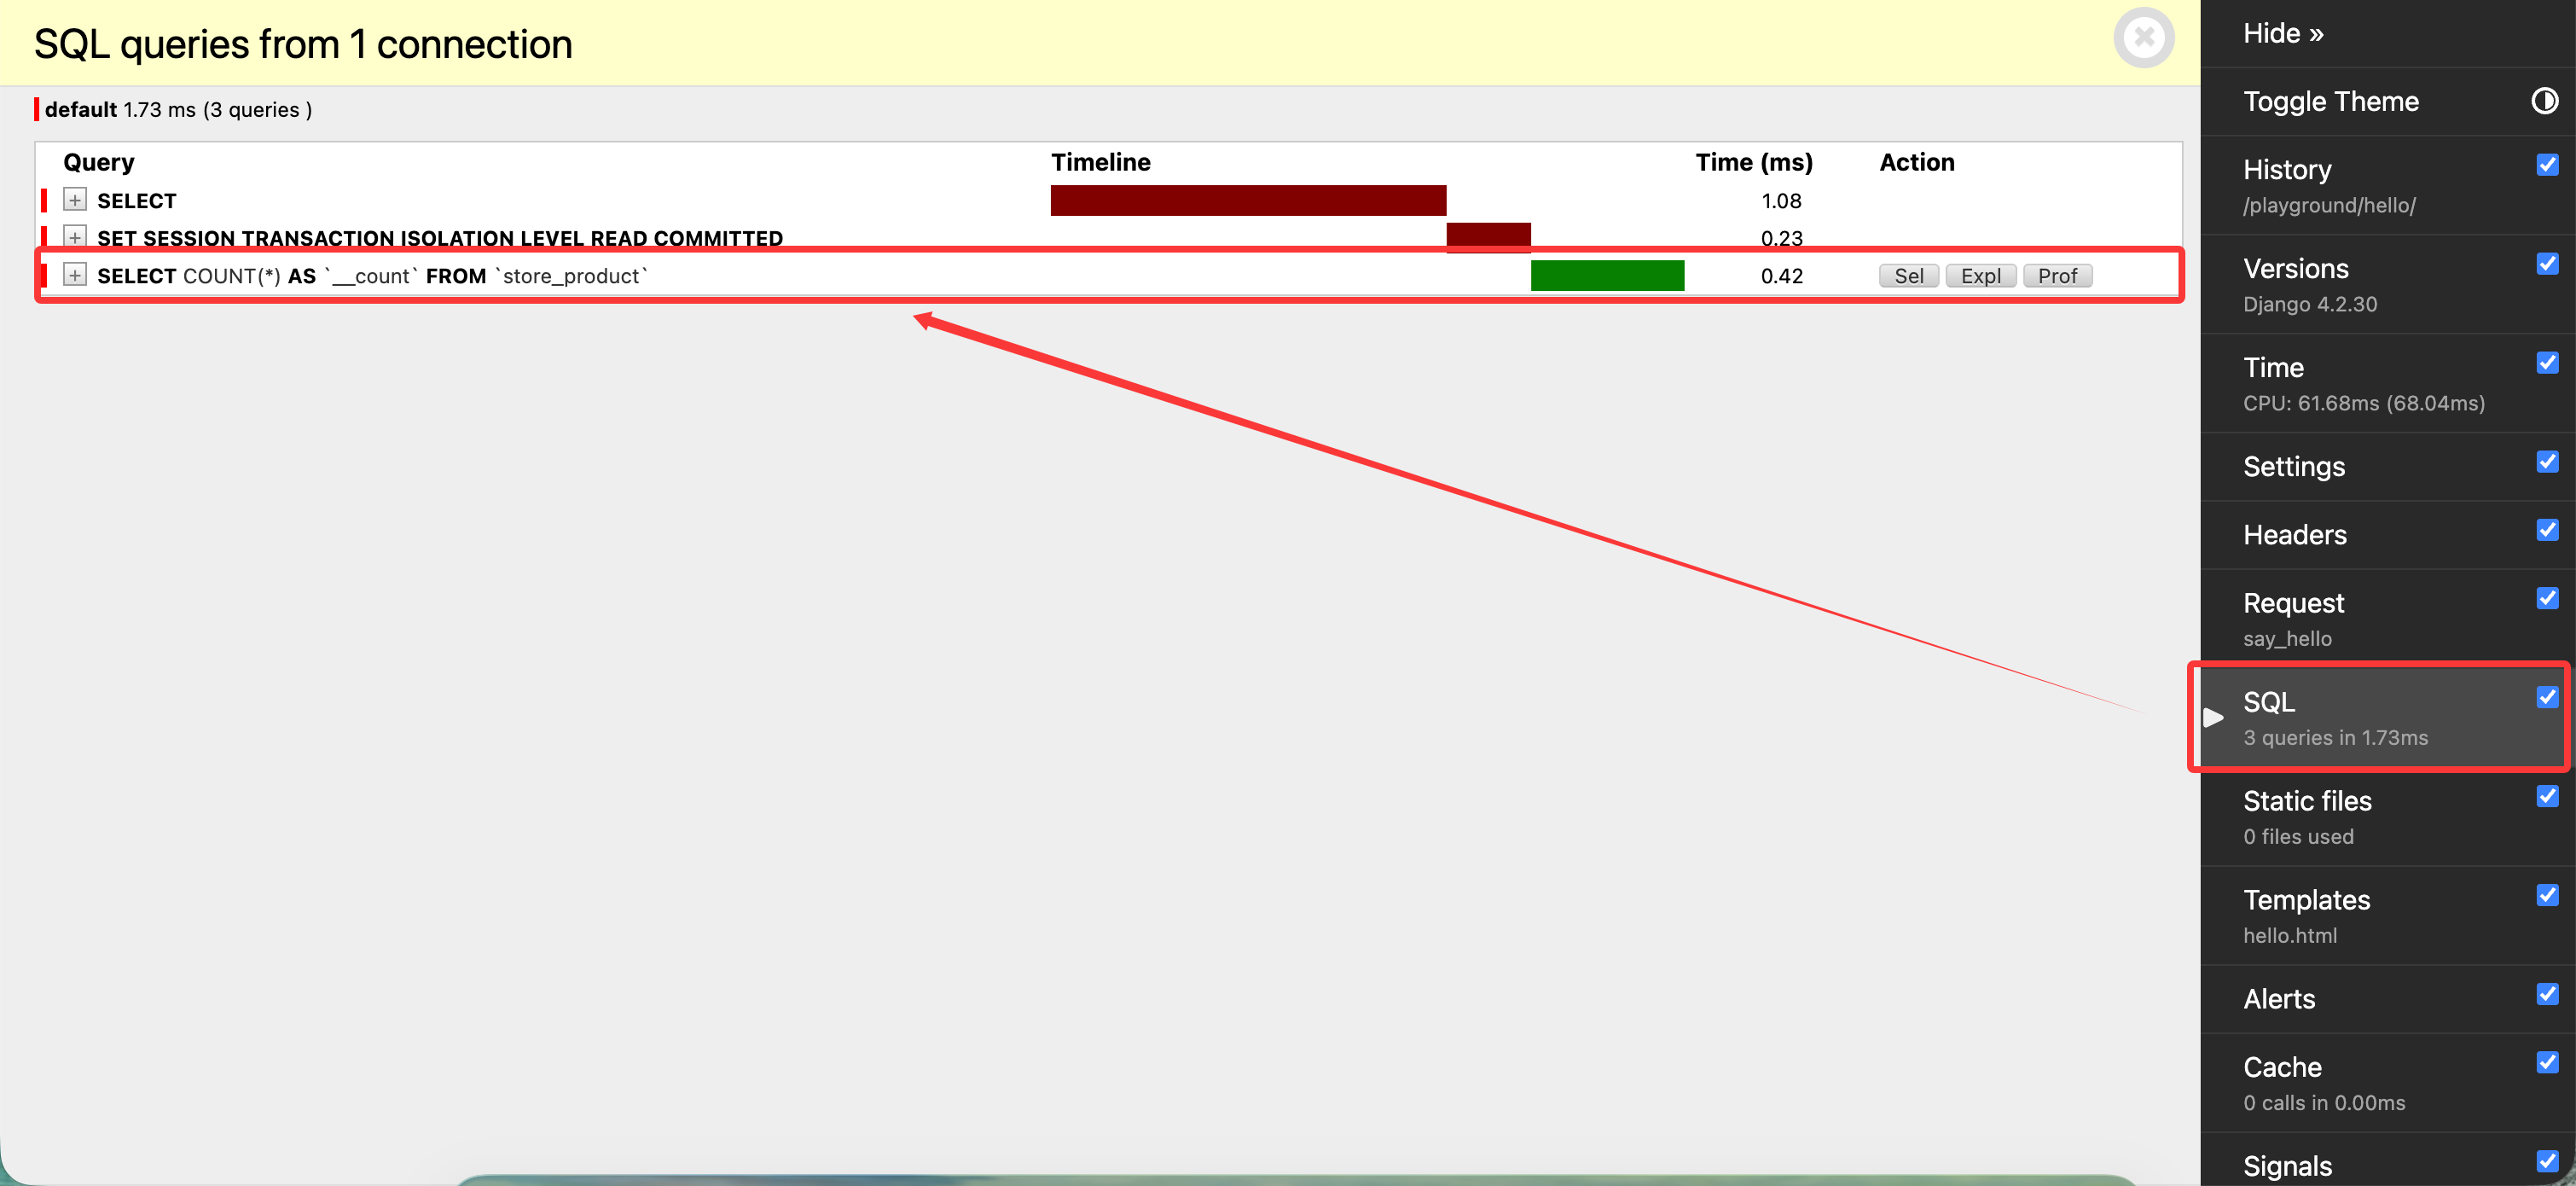This screenshot has height=1186, width=2576.
Task: Uncheck the Versions panel checkbox
Action: click(2547, 263)
